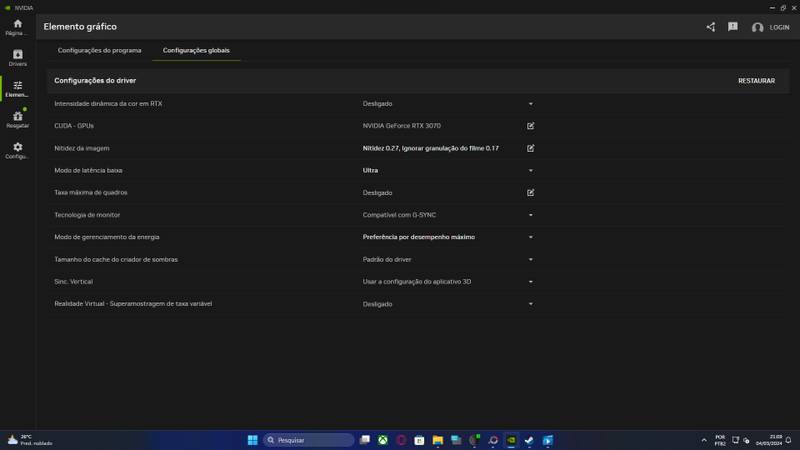Image resolution: width=800 pixels, height=450 pixels.
Task: Expand Tamanho do cache do criador de sombras dropdown
Action: (531, 259)
